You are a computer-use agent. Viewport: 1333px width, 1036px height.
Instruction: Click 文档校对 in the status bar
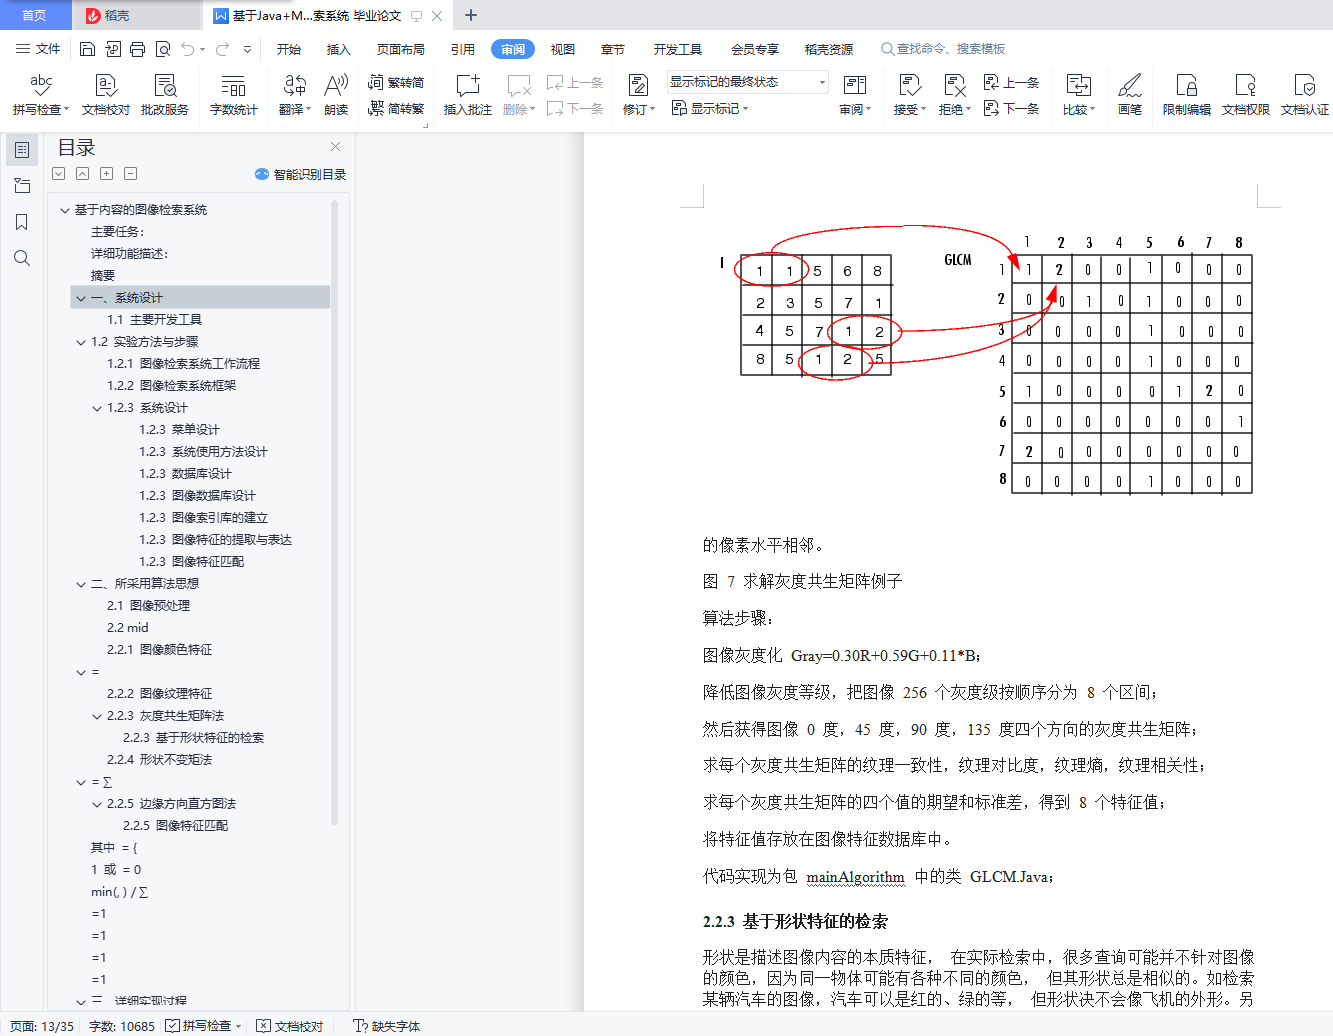click(290, 1026)
